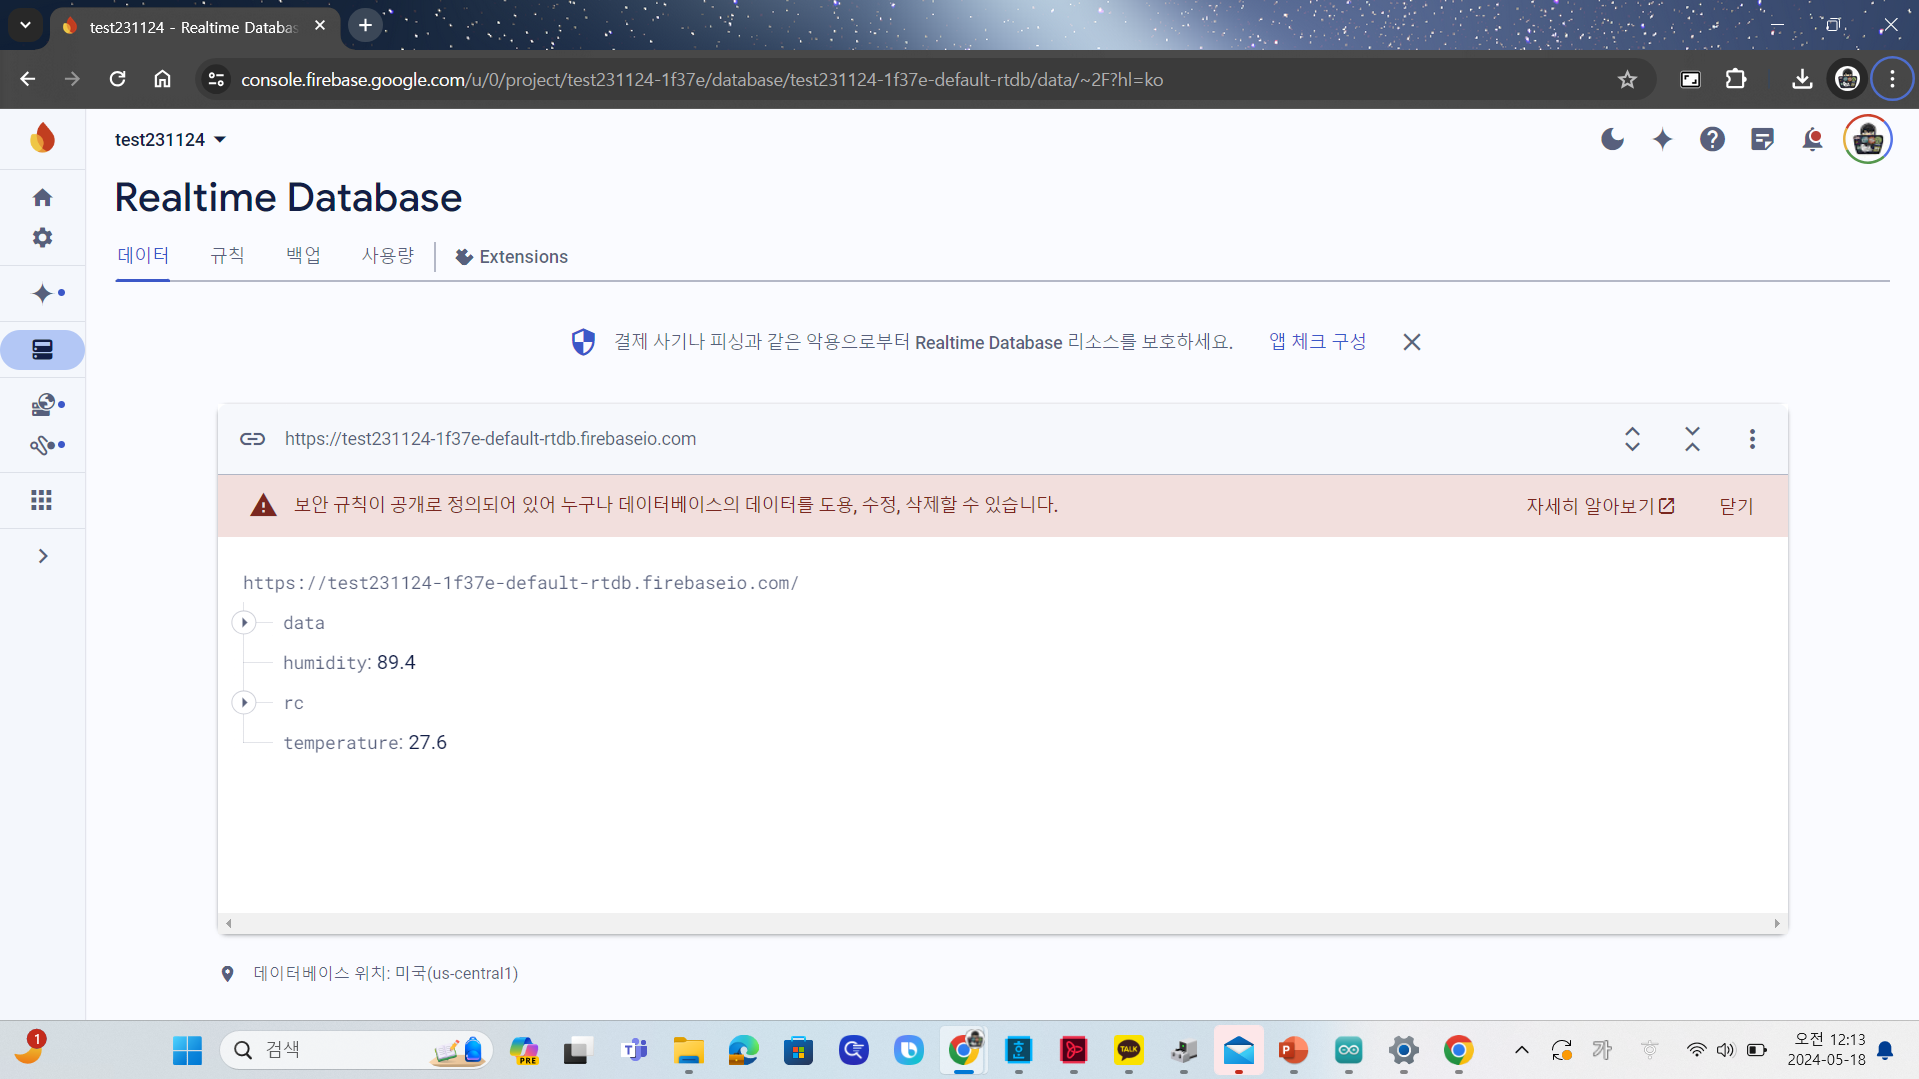Select the data key label

(304, 622)
